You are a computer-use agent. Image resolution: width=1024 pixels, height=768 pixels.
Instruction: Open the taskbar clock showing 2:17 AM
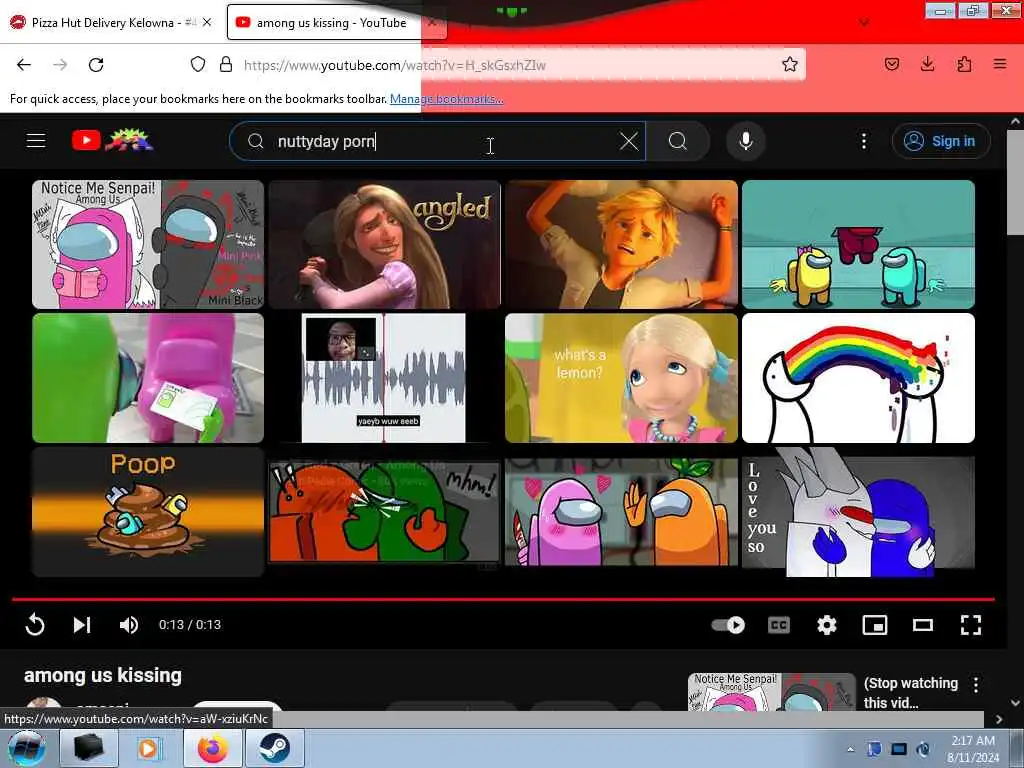tap(973, 748)
